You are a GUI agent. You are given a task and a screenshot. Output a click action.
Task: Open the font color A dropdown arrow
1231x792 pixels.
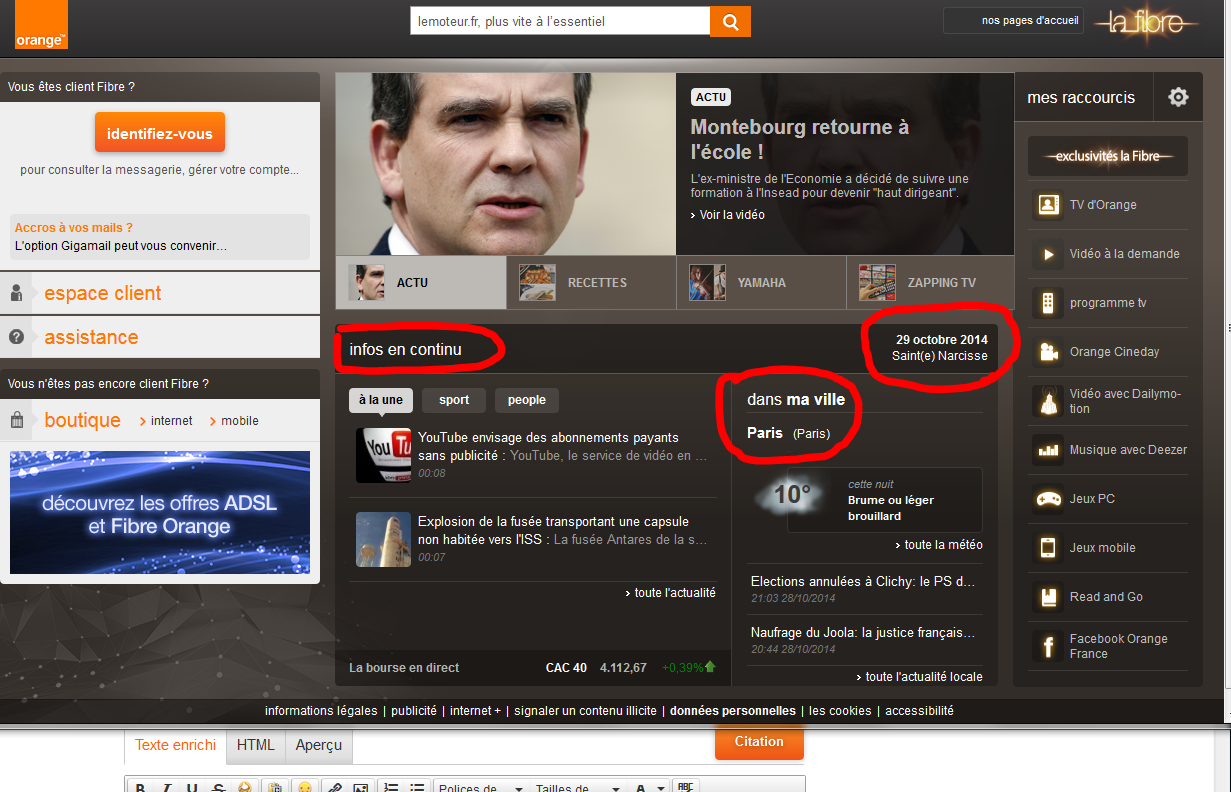coord(660,788)
